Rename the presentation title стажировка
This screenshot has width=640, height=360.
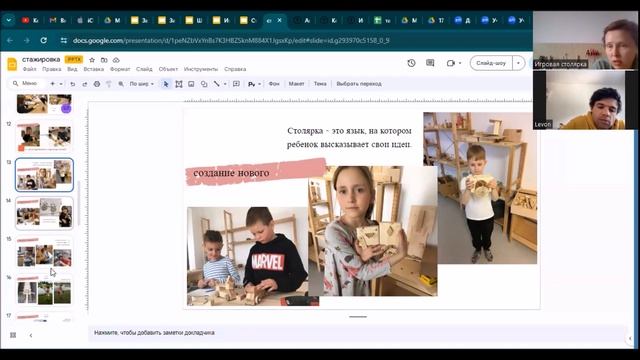(x=41, y=60)
